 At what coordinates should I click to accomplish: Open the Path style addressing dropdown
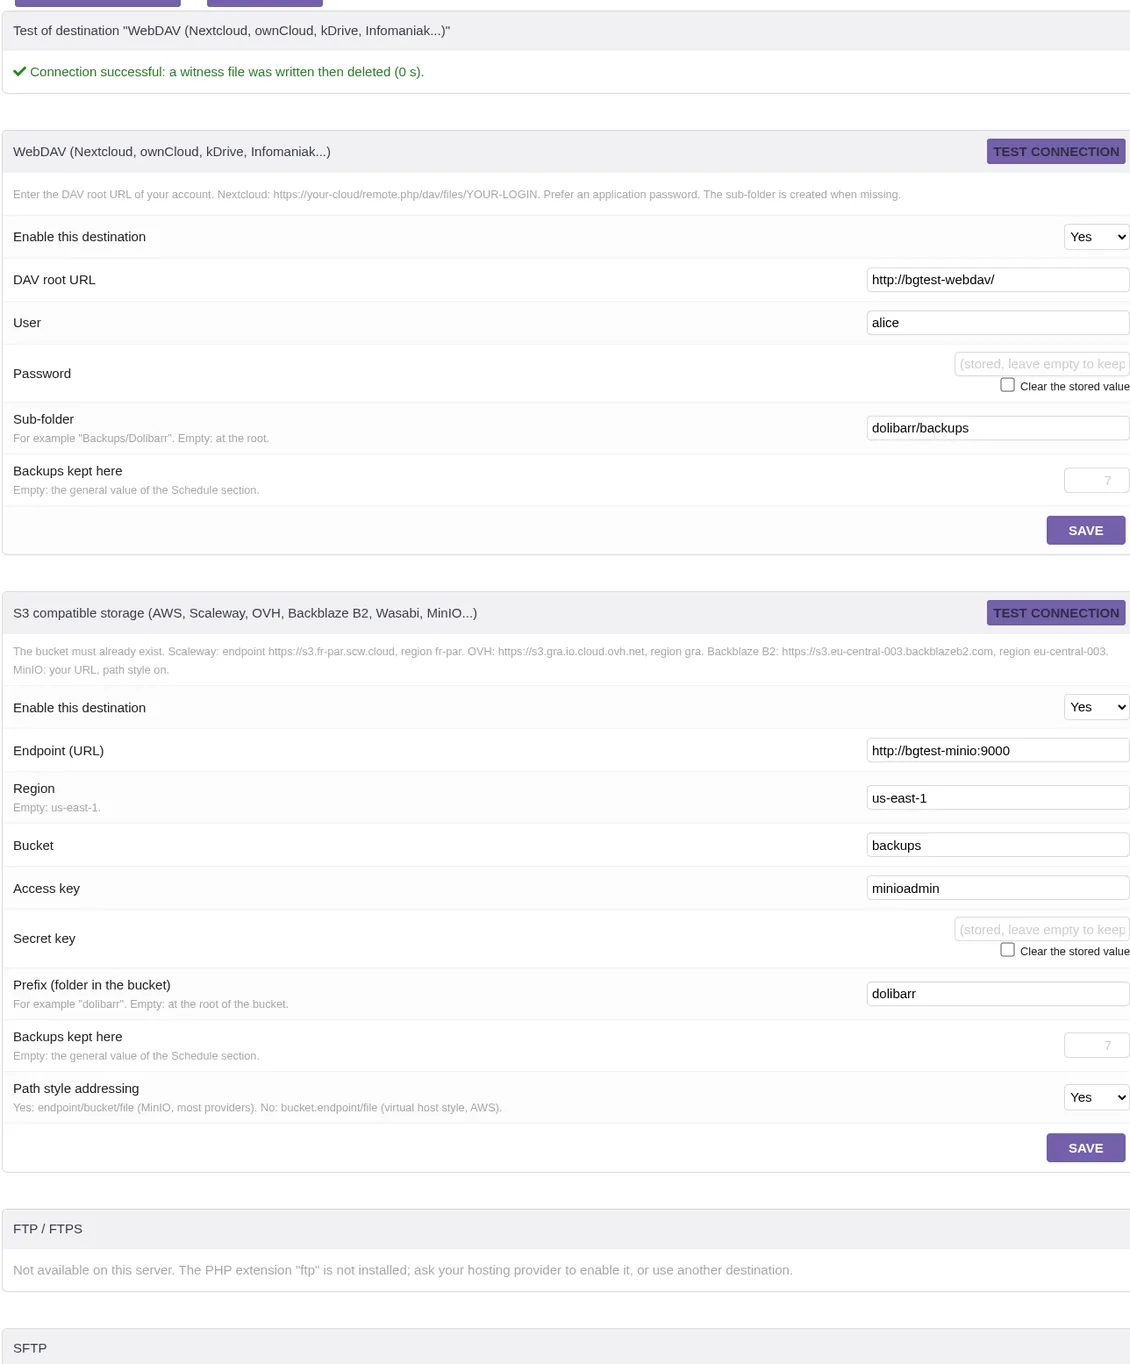pyautogui.click(x=1097, y=1097)
